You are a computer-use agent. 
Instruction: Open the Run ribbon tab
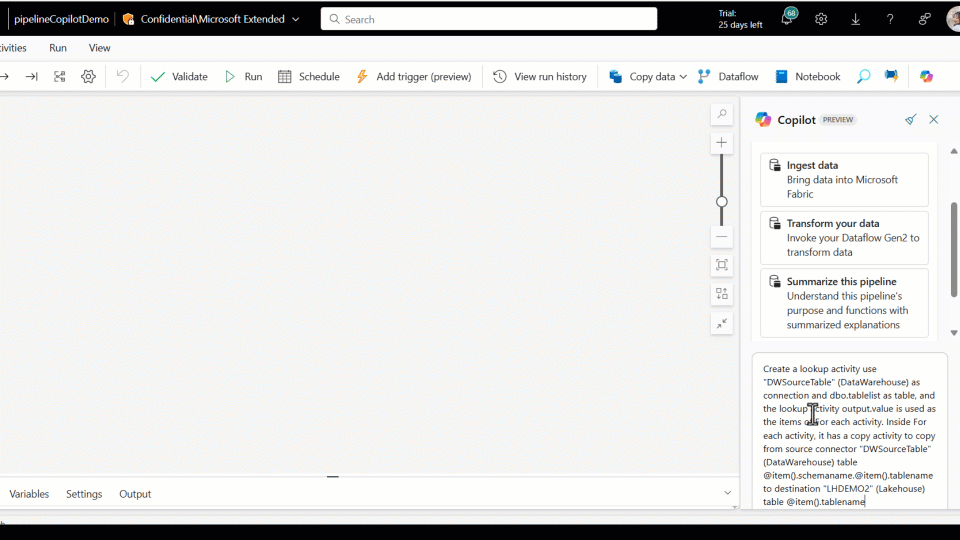coord(58,48)
